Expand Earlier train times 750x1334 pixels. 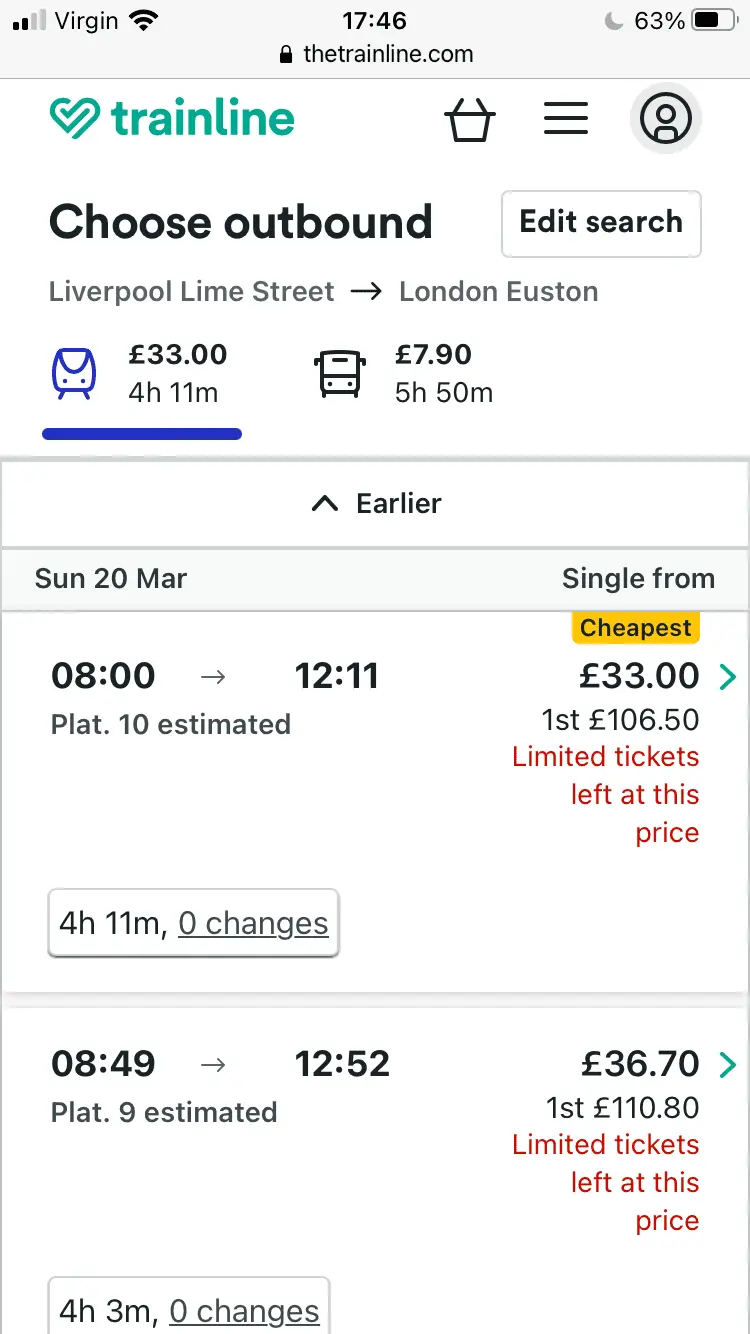coord(375,504)
